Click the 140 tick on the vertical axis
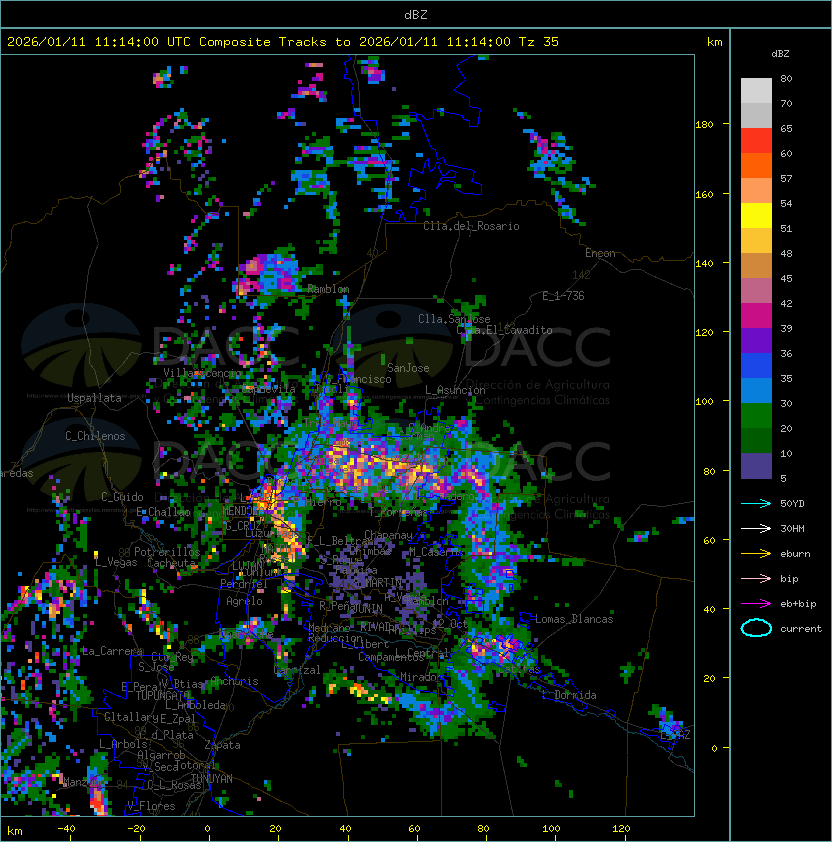 coord(704,263)
